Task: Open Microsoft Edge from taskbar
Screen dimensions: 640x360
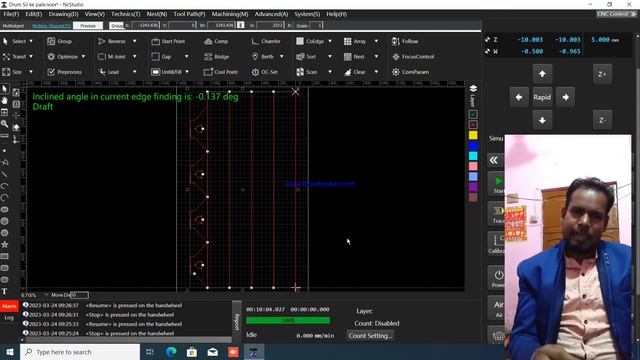Action: click(171, 352)
